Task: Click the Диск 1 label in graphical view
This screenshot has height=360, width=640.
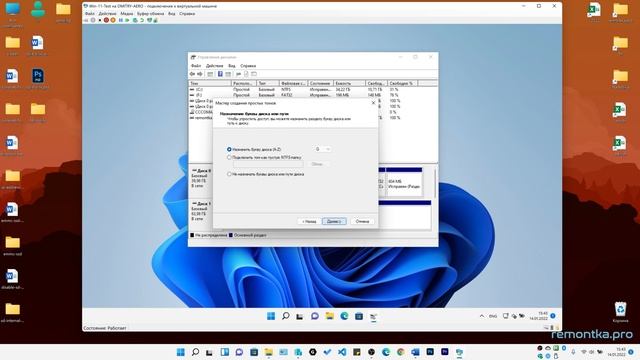Action: coord(201,203)
